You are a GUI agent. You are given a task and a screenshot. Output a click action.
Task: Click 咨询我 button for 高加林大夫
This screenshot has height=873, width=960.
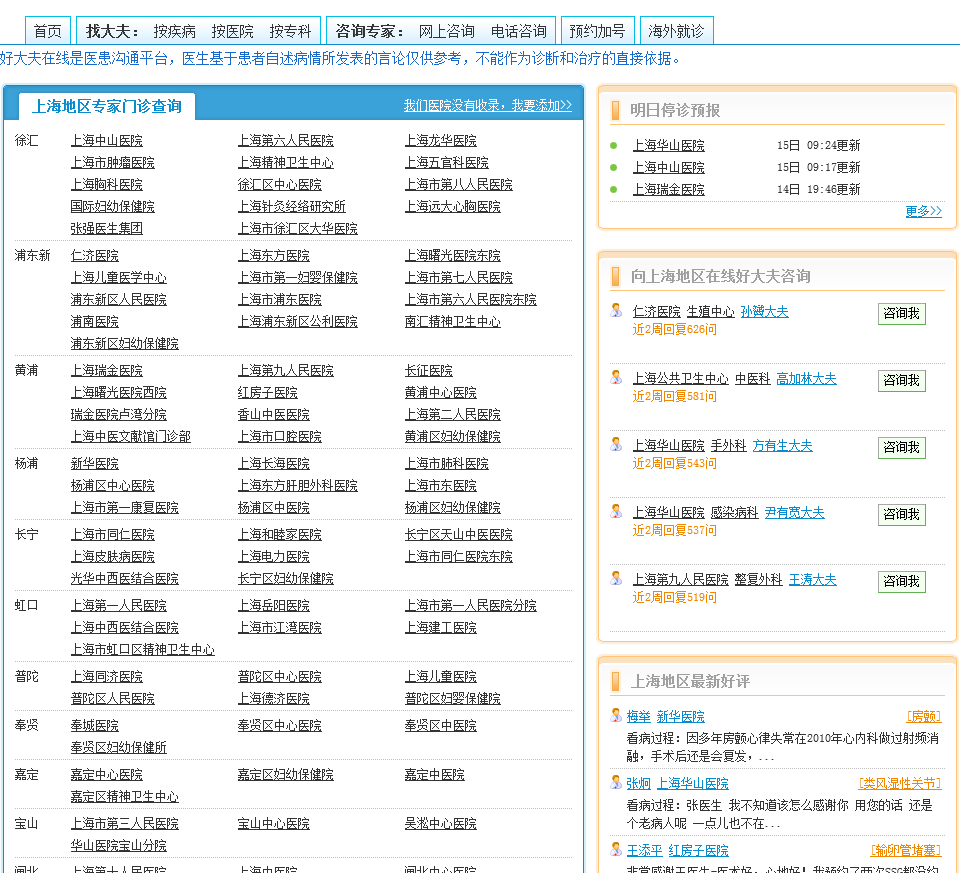tap(901, 381)
